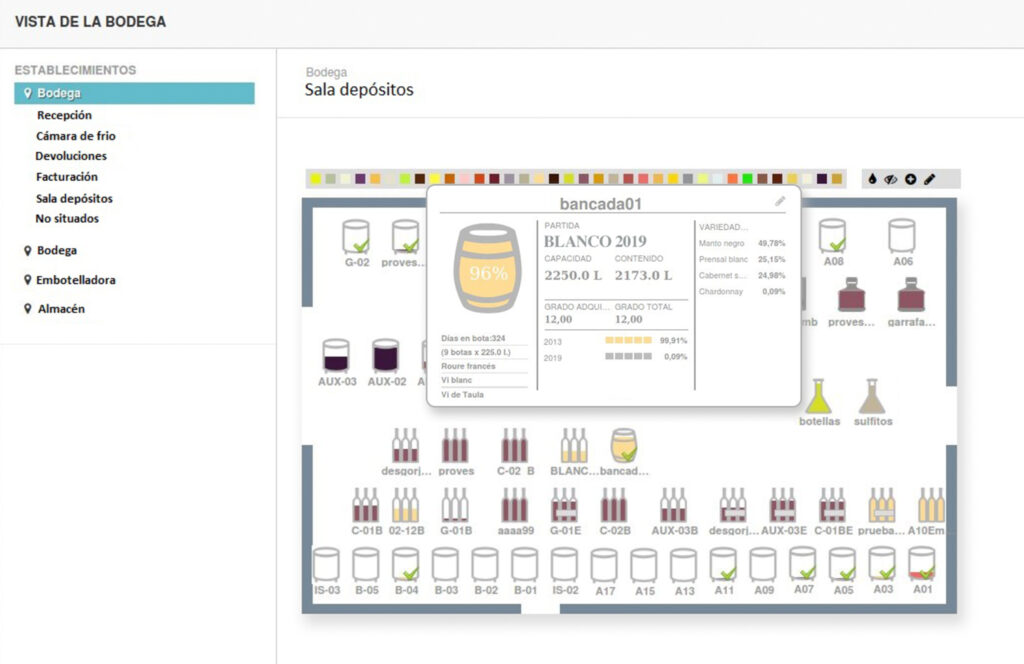Select the botellas flask icon
1024x664 pixels.
pyautogui.click(x=819, y=397)
